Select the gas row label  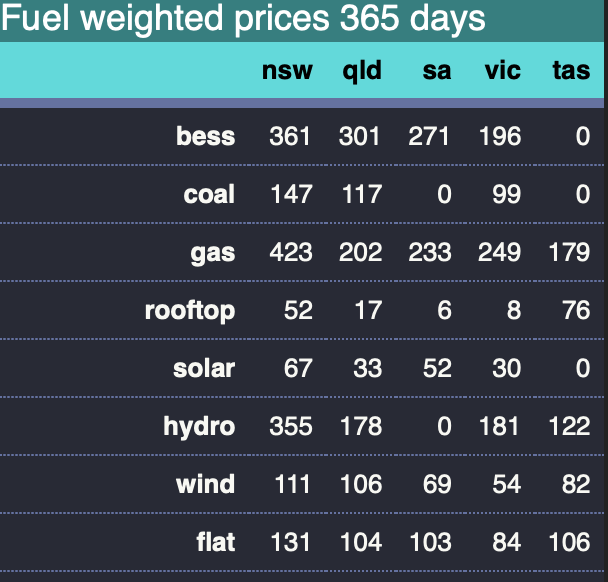point(213,252)
